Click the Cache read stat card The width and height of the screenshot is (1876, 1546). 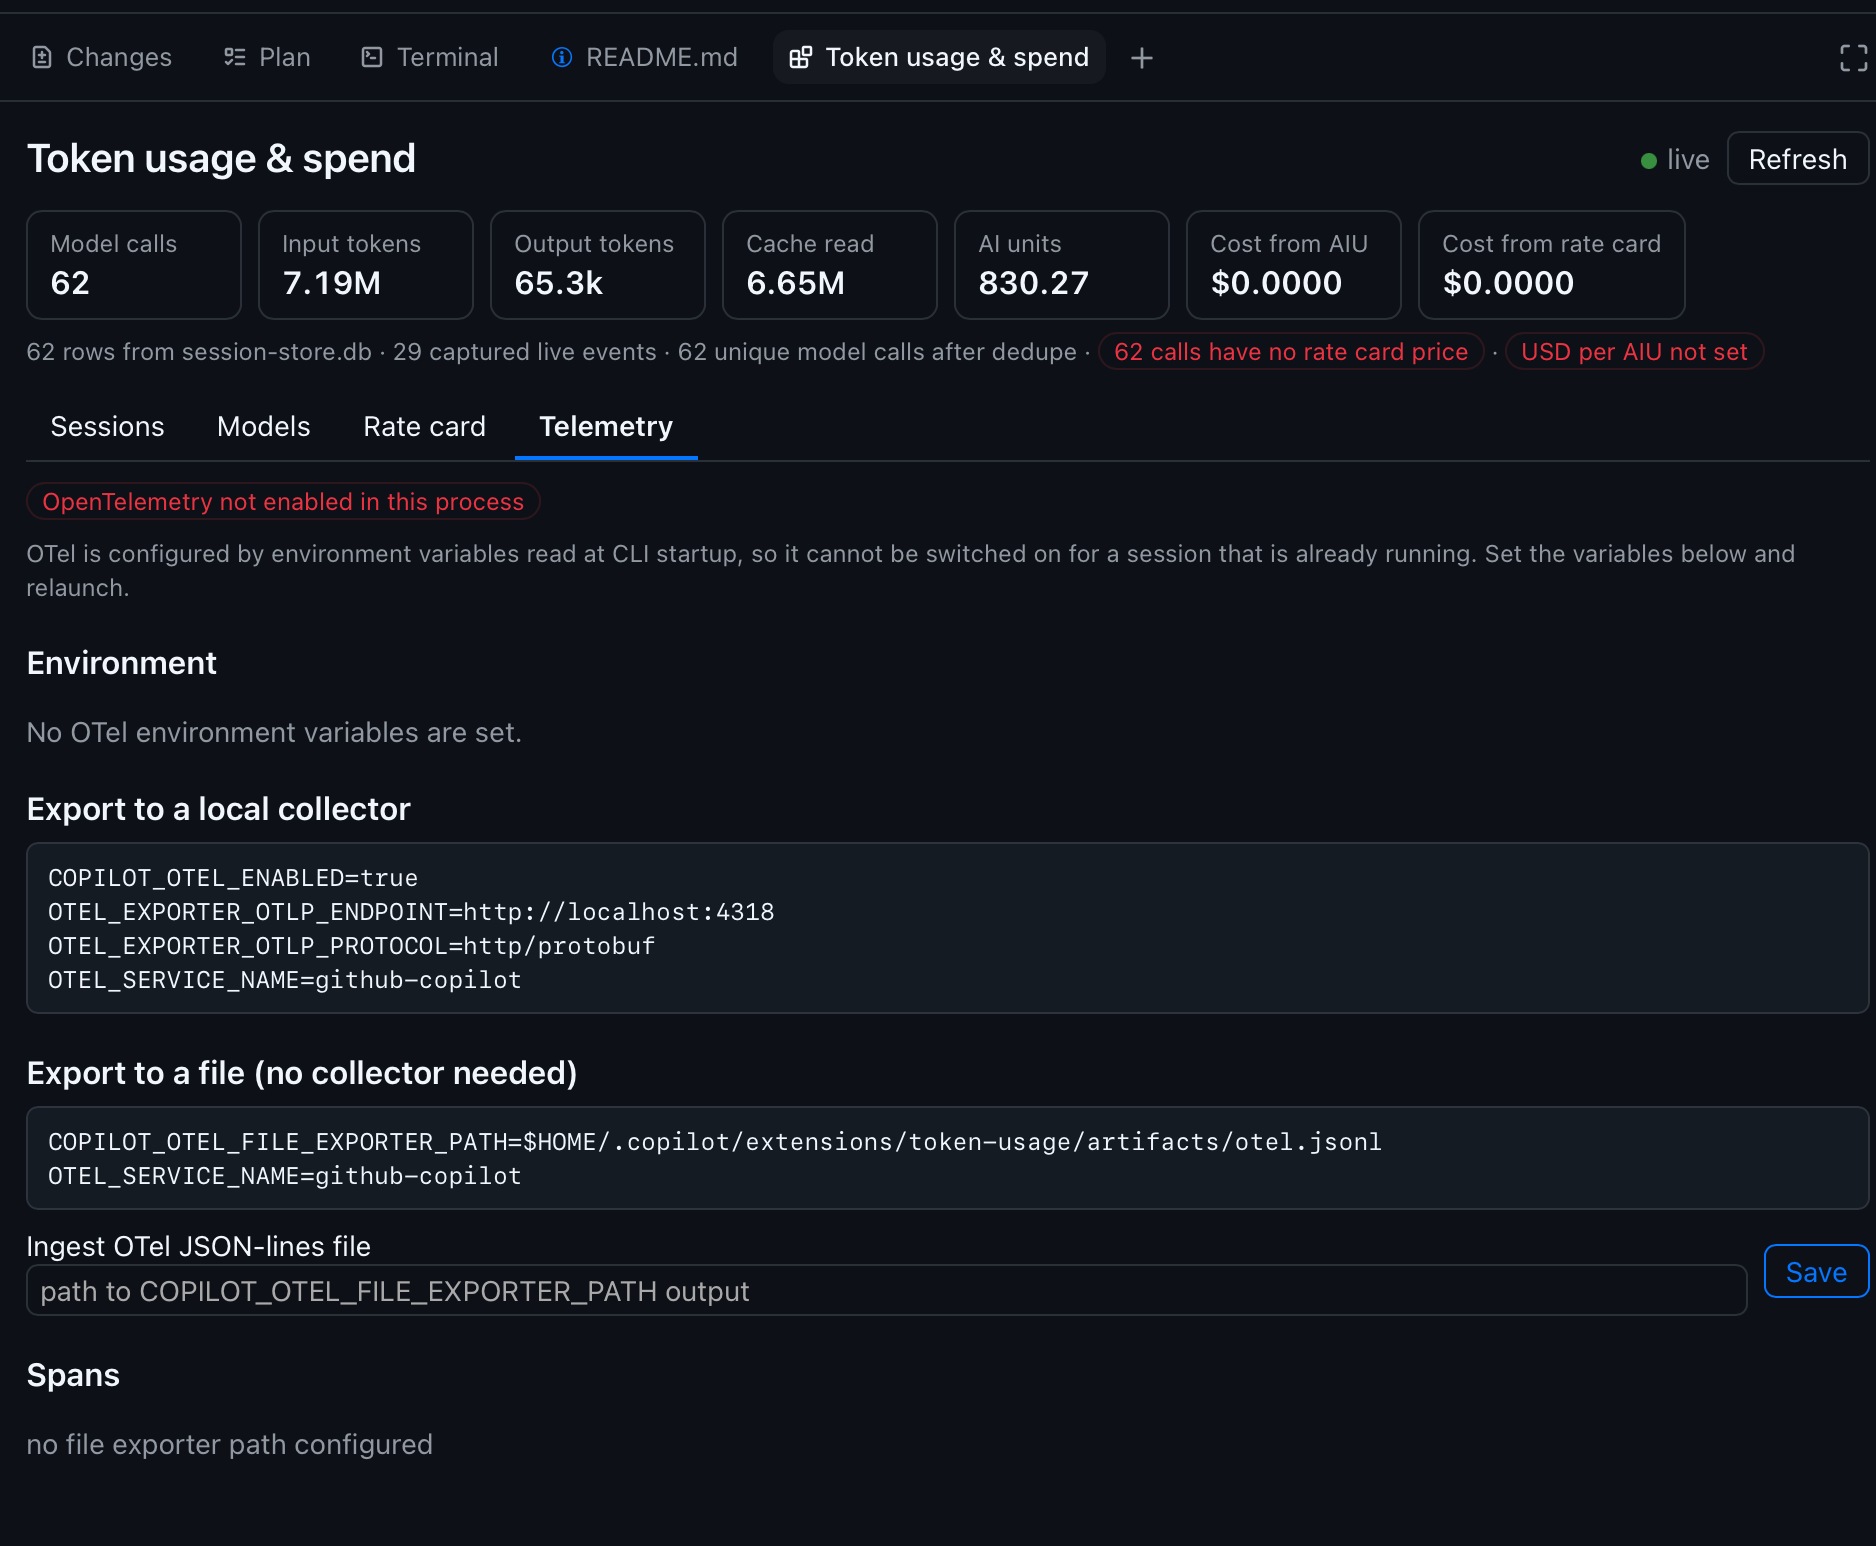click(830, 265)
